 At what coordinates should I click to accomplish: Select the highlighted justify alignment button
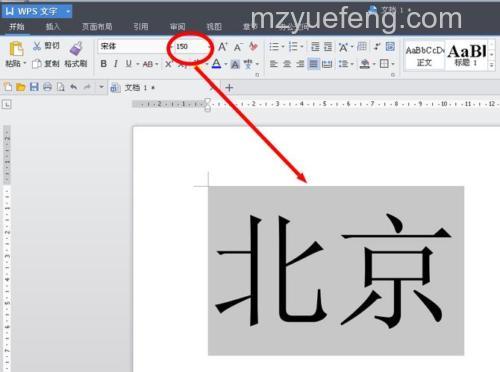click(x=314, y=64)
